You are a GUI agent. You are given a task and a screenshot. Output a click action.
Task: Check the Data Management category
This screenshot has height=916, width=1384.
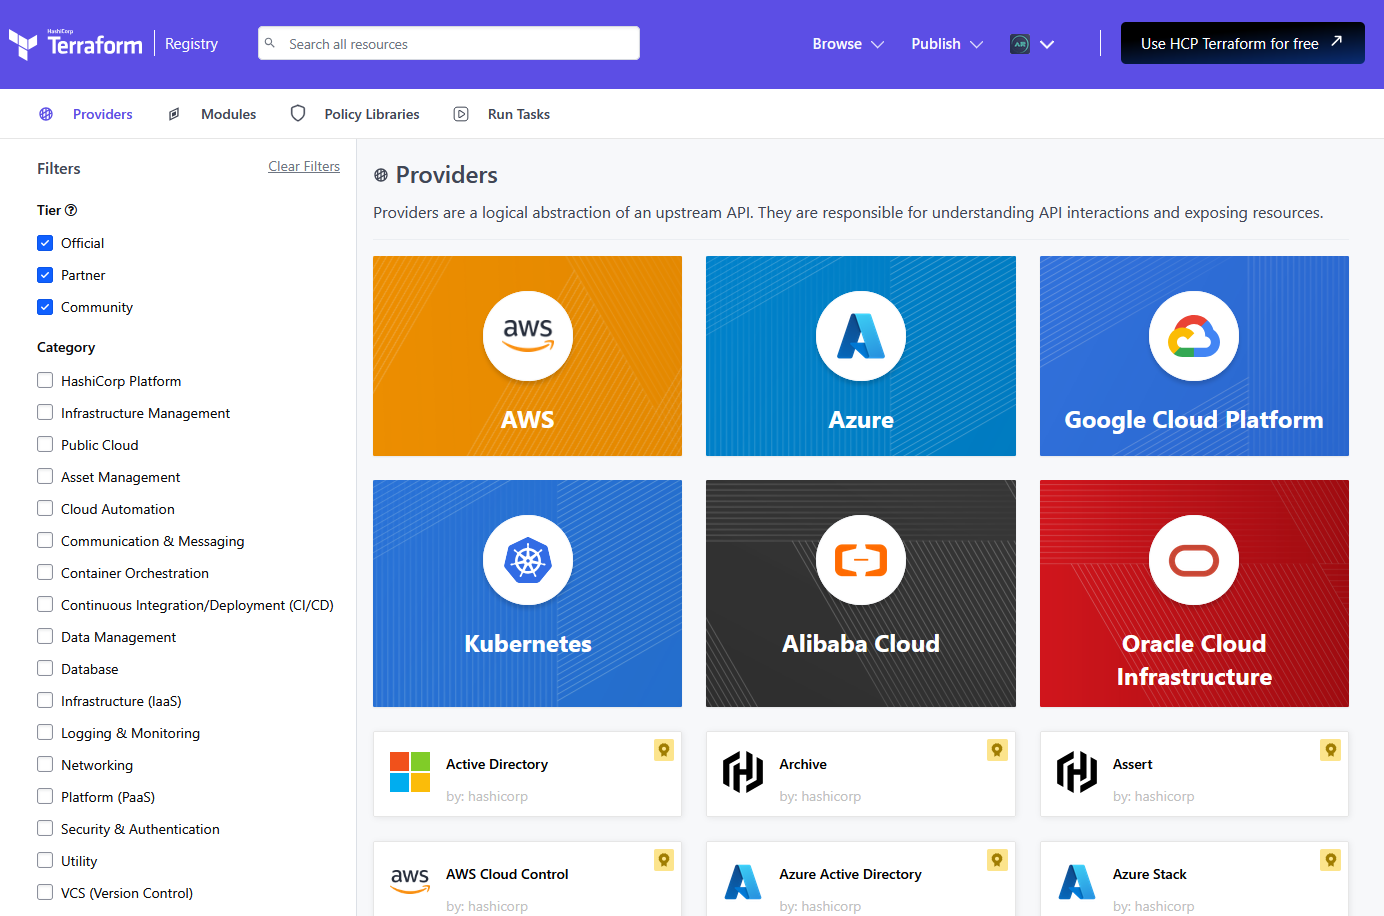45,636
